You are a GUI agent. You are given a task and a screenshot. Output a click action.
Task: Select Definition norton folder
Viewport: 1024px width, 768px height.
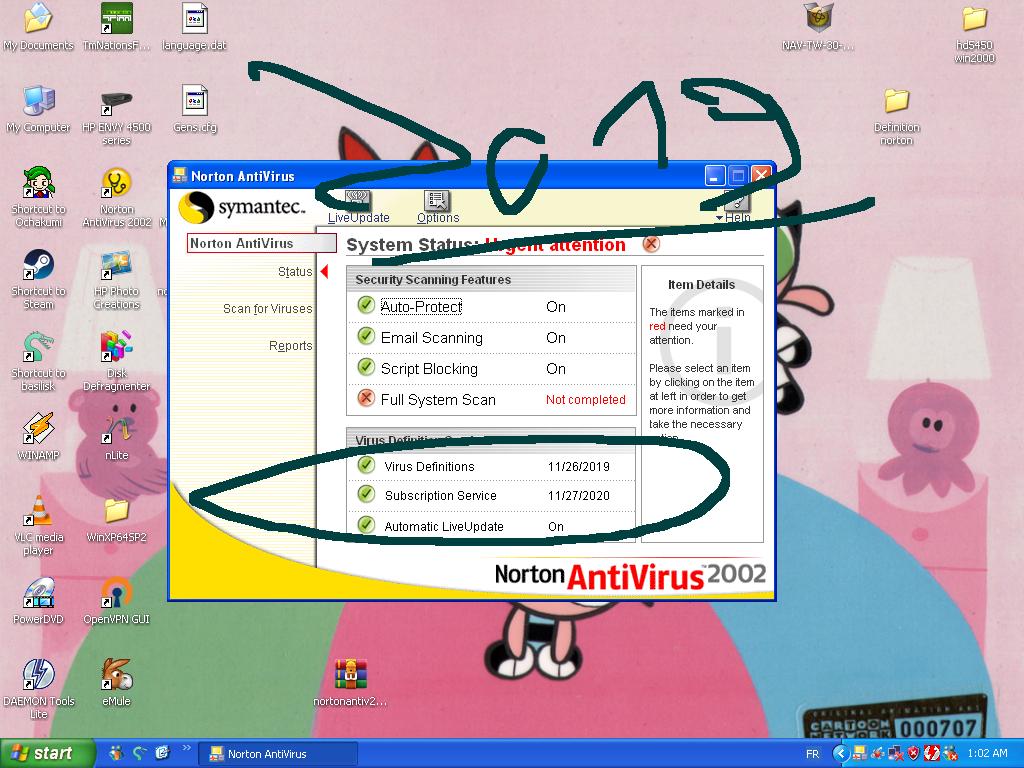click(x=896, y=116)
